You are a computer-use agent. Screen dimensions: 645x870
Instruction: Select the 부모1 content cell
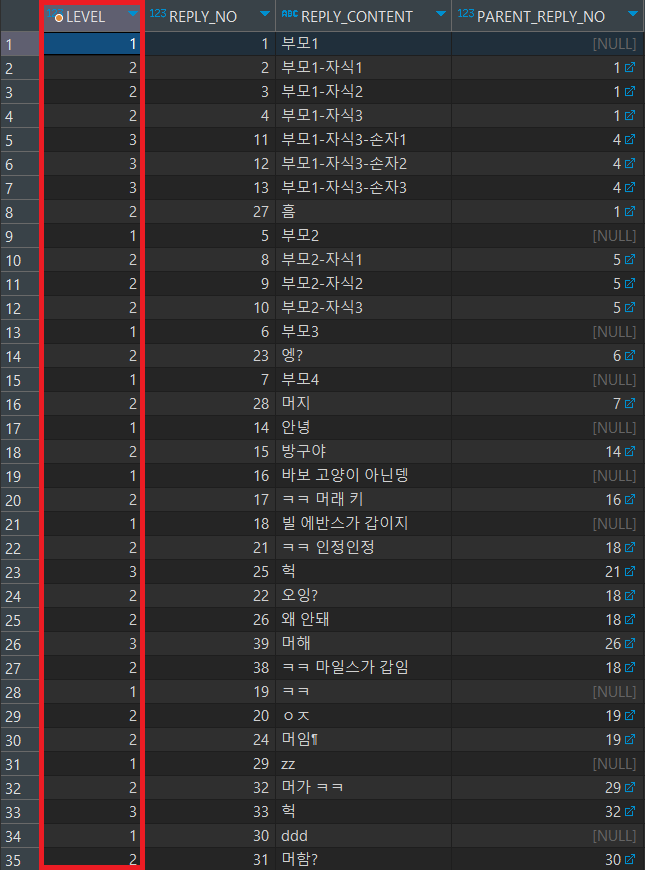pos(363,44)
